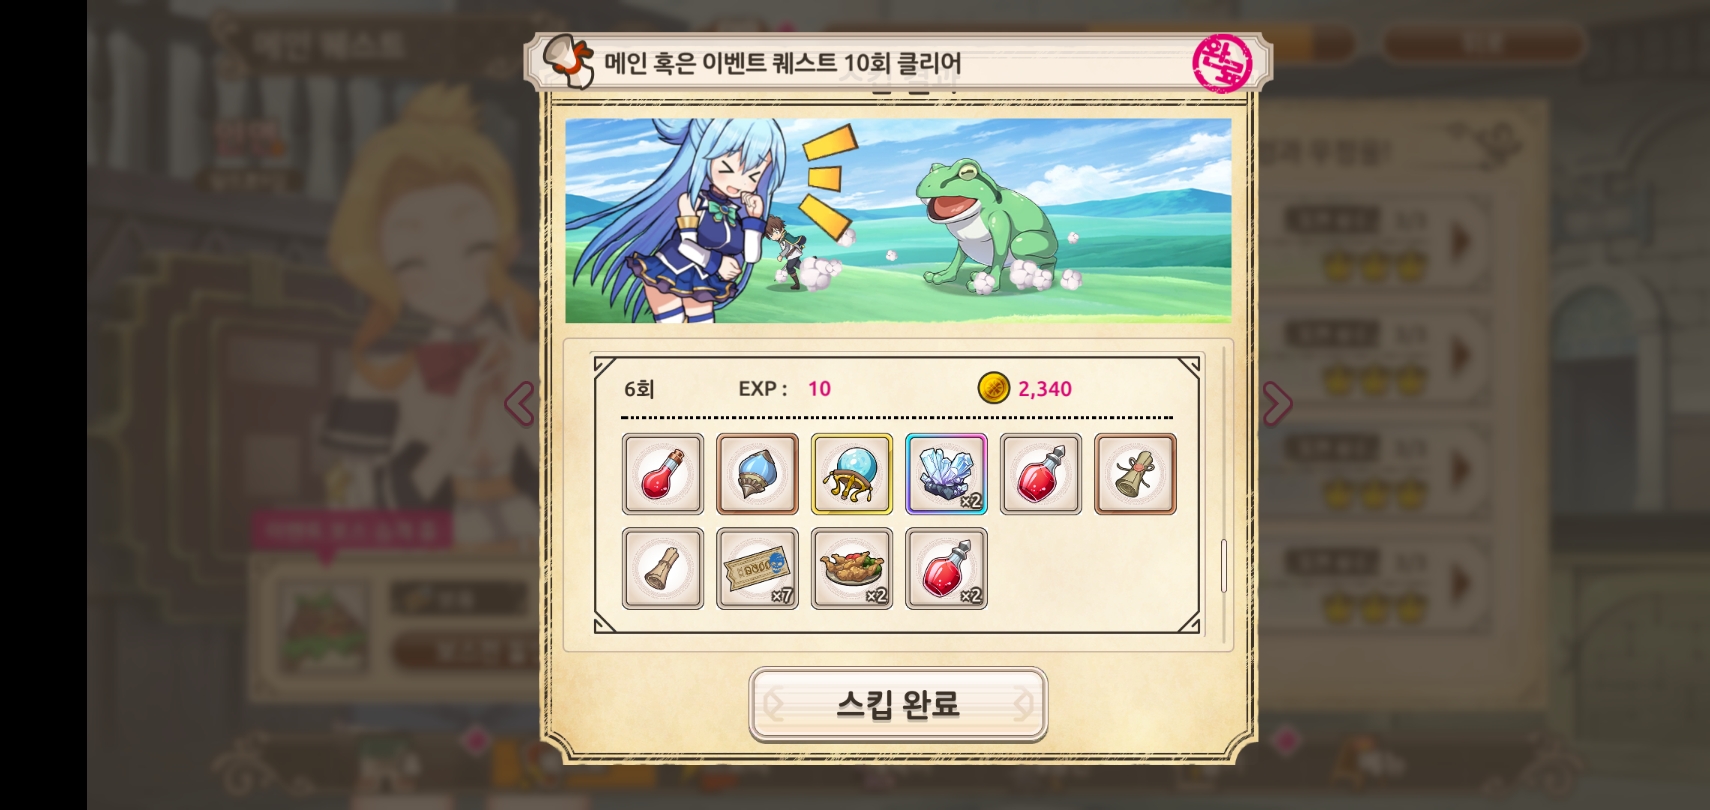Tap the mission title 메인 혹은 이벤트 퀘스트 text
1710x810 pixels.
[x=721, y=63]
